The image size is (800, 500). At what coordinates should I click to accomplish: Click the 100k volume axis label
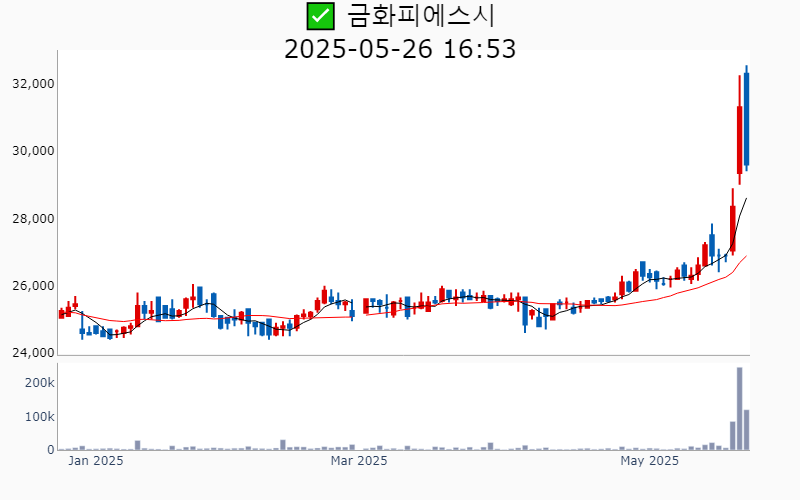40,417
